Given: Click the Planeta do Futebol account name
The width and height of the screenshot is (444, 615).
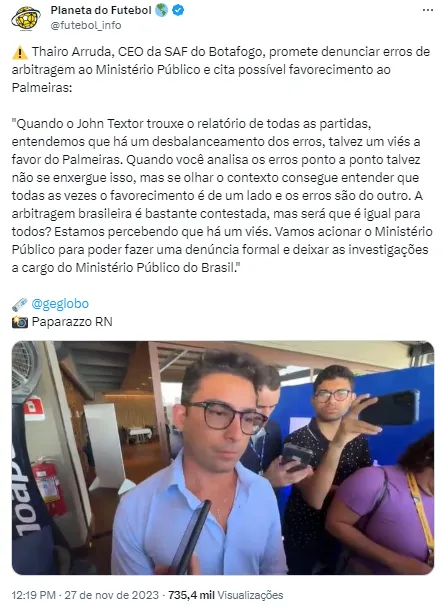Looking at the screenshot, I should [x=101, y=11].
